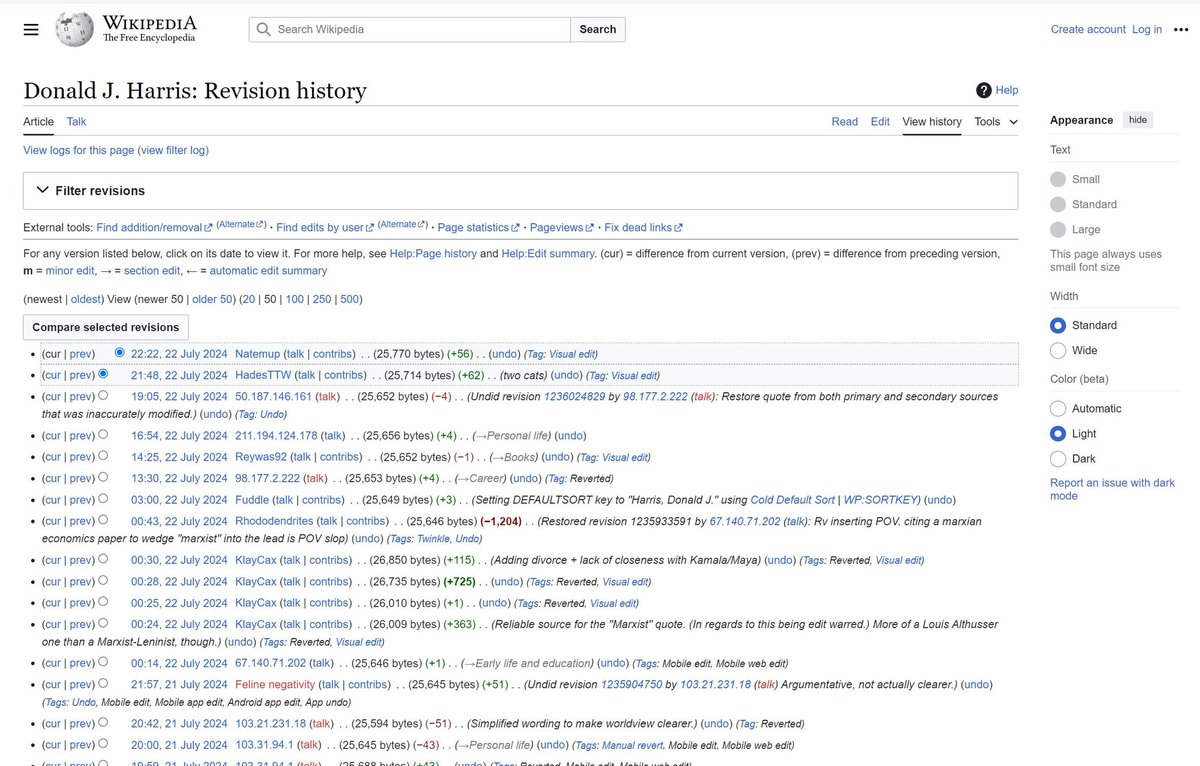Select the View history tab
1200x766 pixels.
point(932,121)
